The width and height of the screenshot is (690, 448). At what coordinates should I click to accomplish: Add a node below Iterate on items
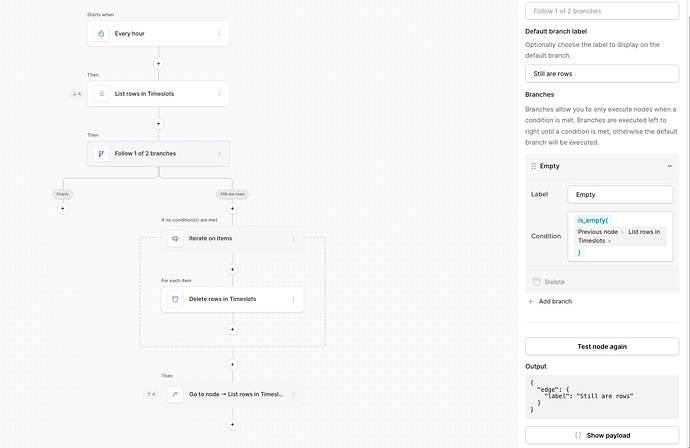232,269
